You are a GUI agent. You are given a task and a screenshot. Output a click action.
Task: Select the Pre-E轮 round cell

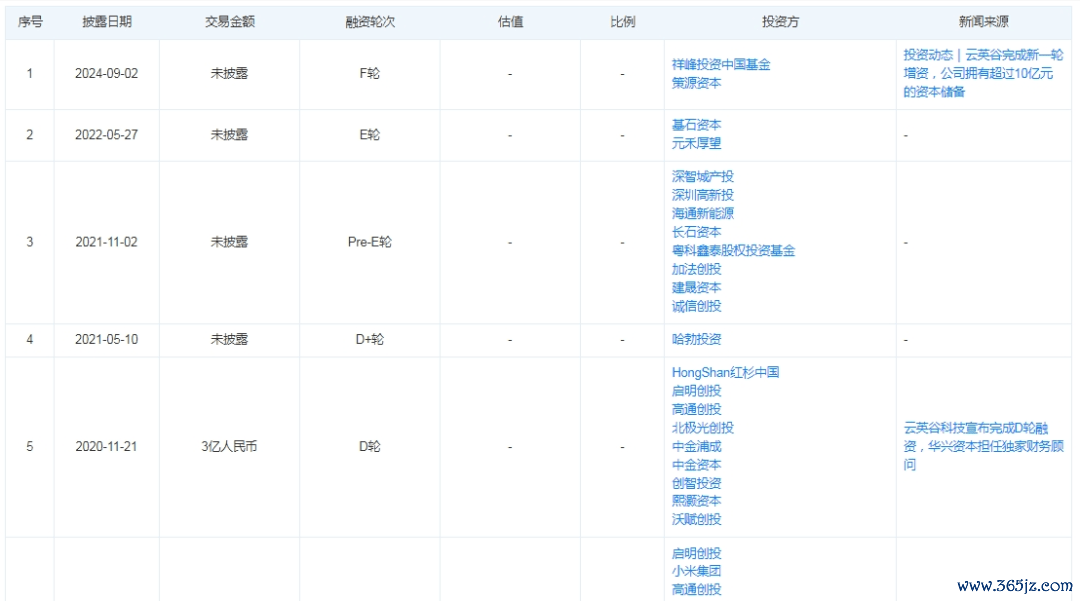(x=370, y=242)
